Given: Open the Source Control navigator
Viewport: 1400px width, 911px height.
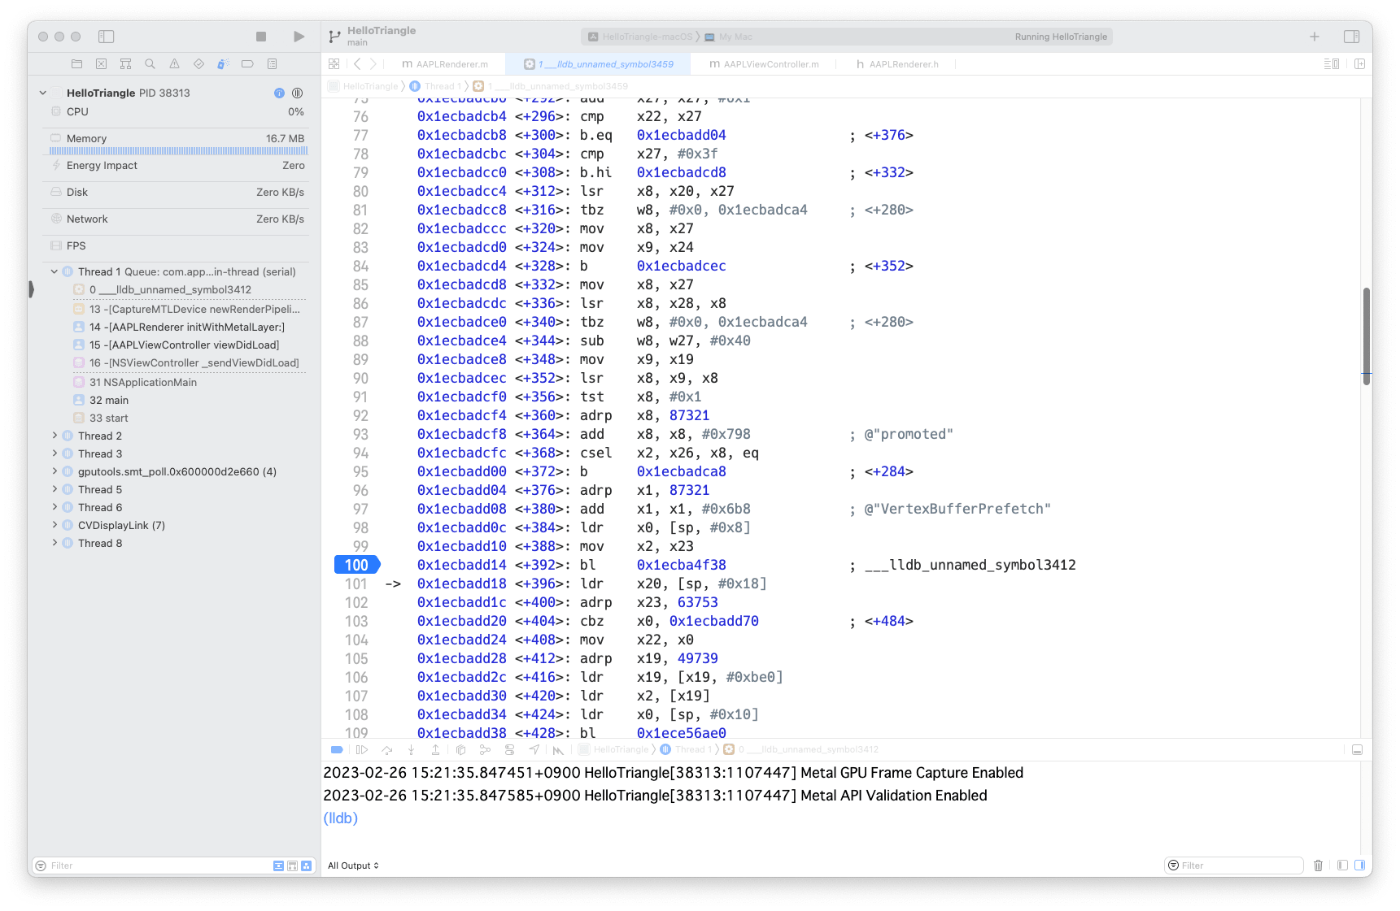Looking at the screenshot, I should coord(101,64).
